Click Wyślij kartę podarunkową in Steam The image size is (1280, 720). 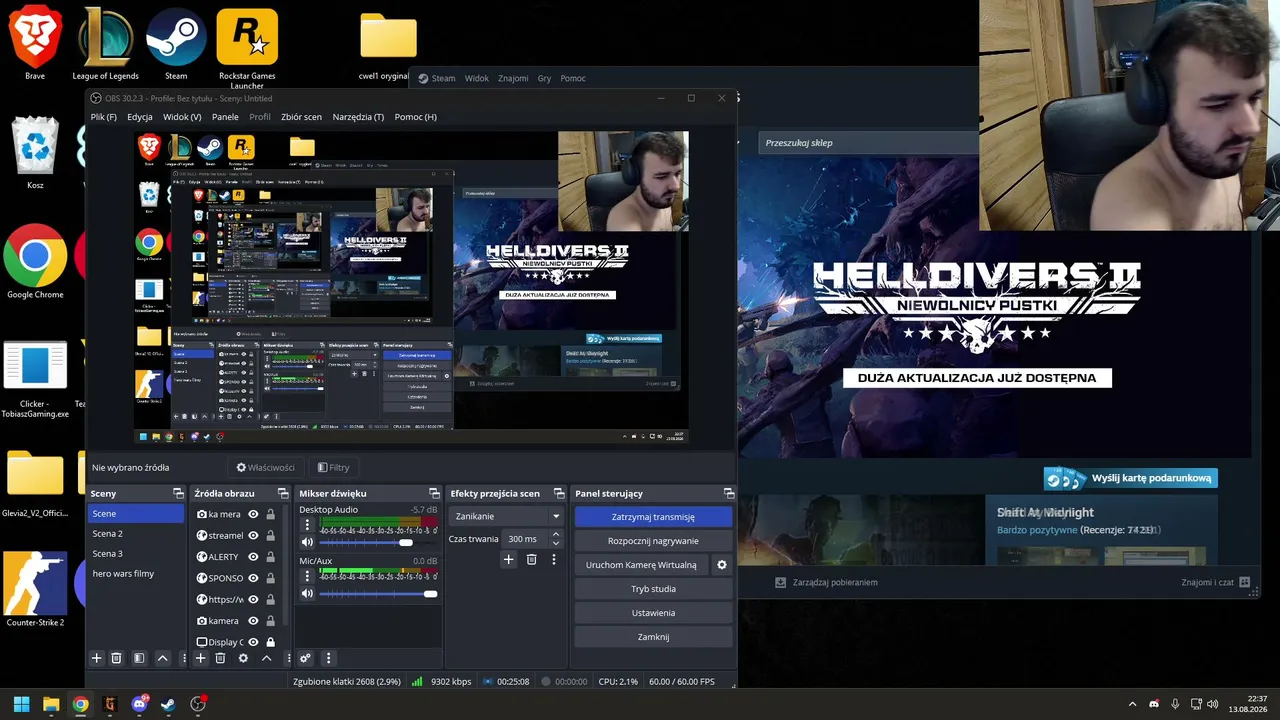pos(1130,479)
